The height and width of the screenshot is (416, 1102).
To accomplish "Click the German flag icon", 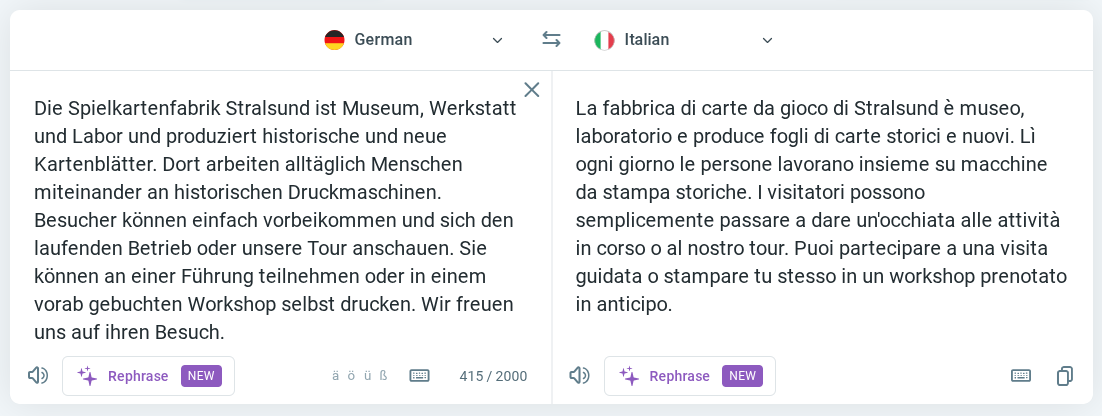I will (334, 40).
